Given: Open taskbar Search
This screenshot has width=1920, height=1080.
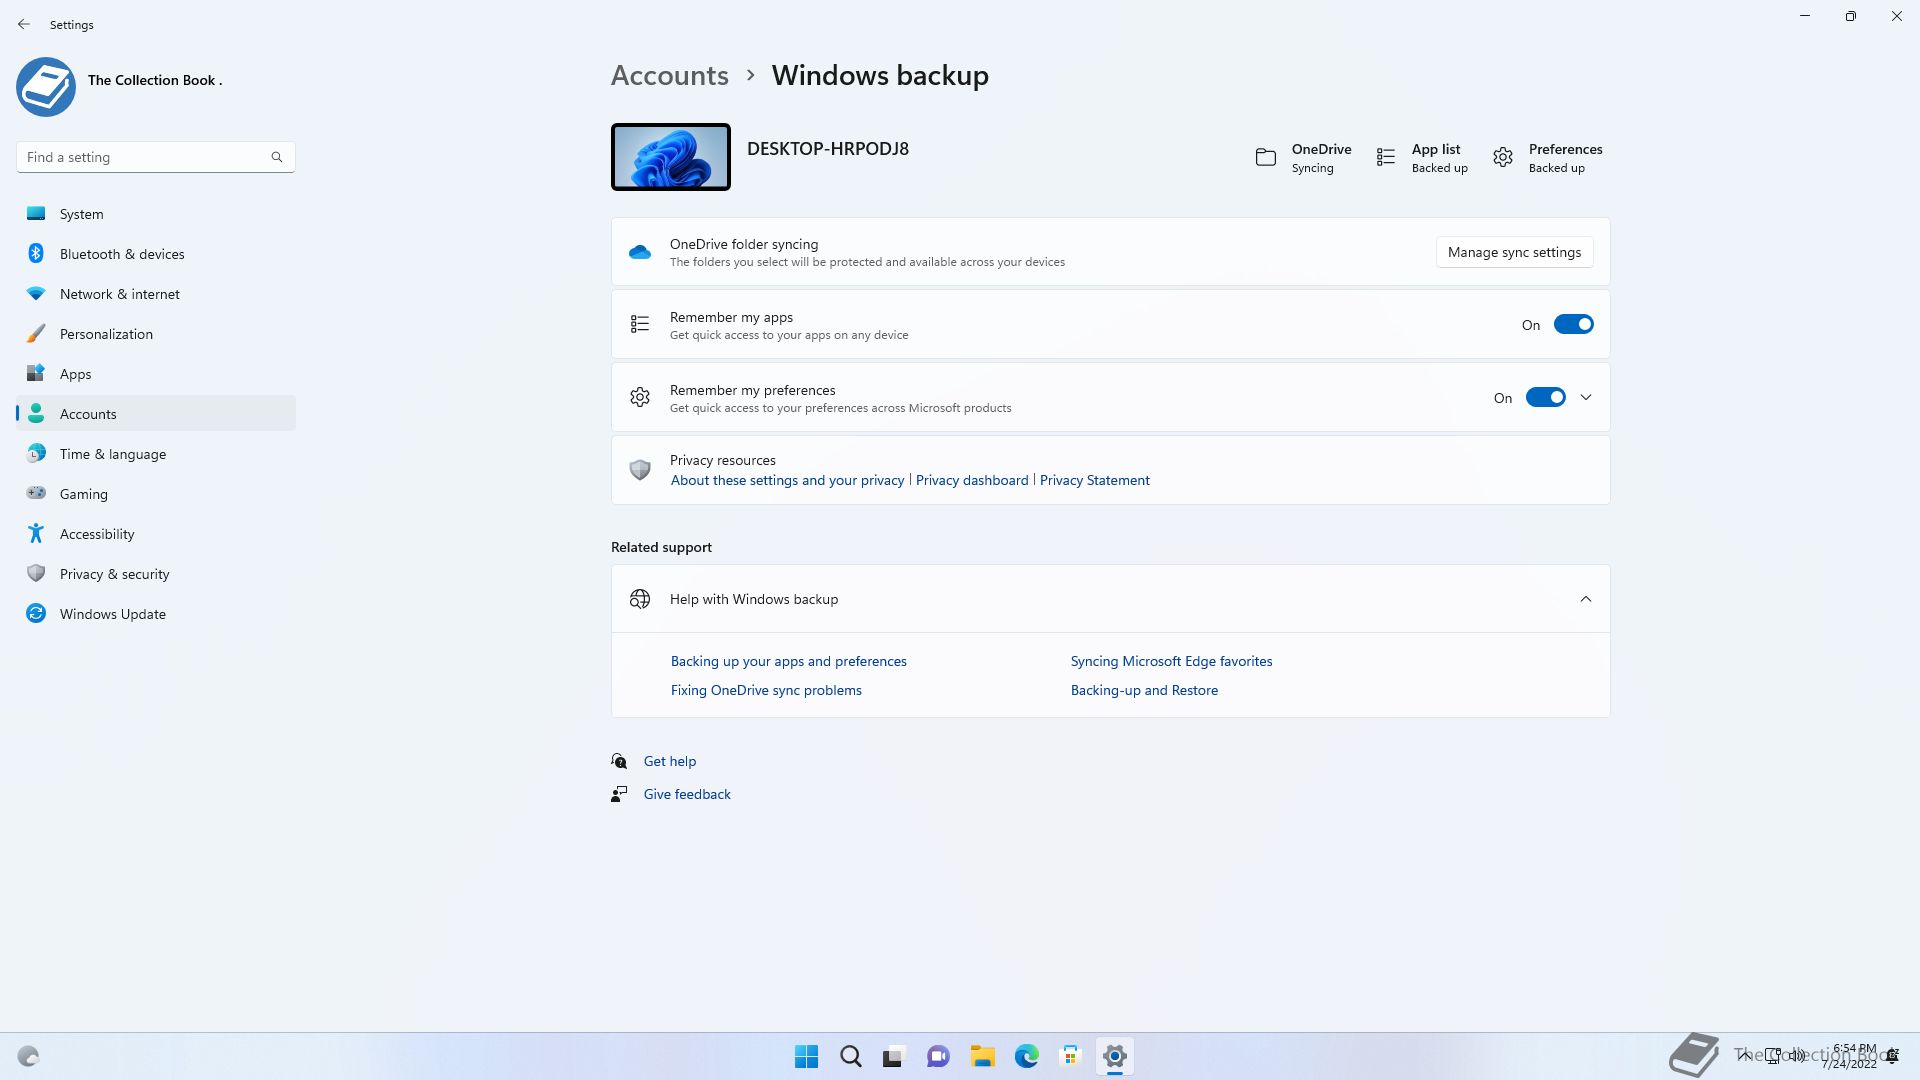Looking at the screenshot, I should click(850, 1056).
